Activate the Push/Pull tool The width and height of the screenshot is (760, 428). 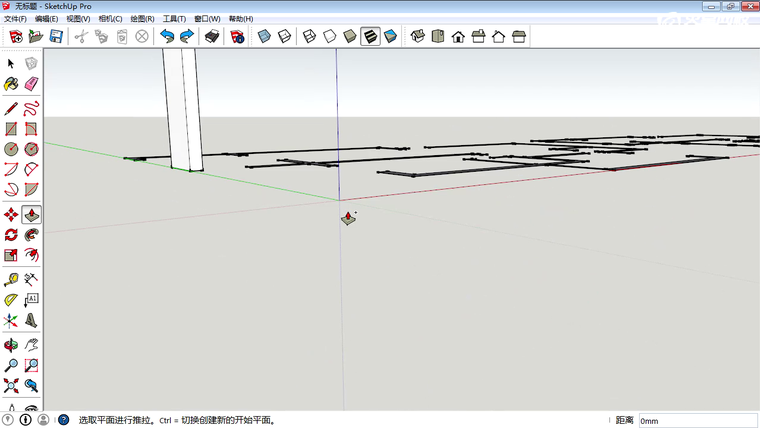pos(31,215)
